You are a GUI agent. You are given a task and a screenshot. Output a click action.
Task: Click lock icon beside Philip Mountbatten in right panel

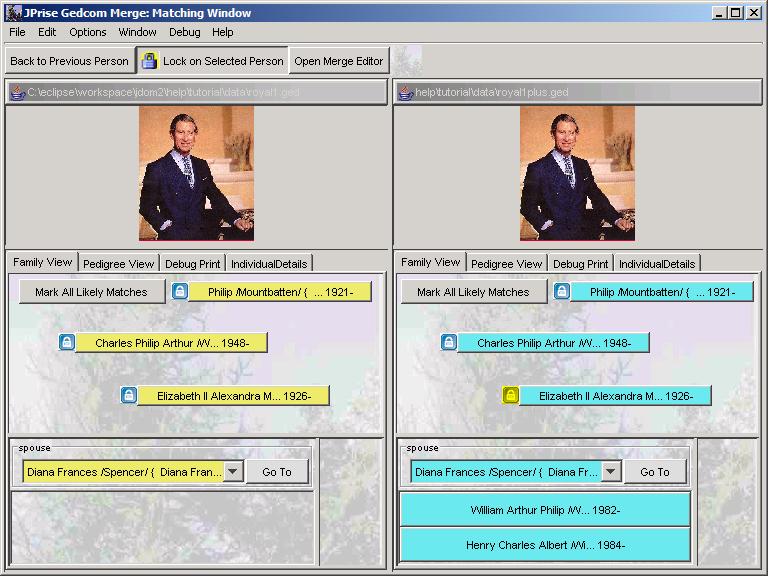coord(561,292)
